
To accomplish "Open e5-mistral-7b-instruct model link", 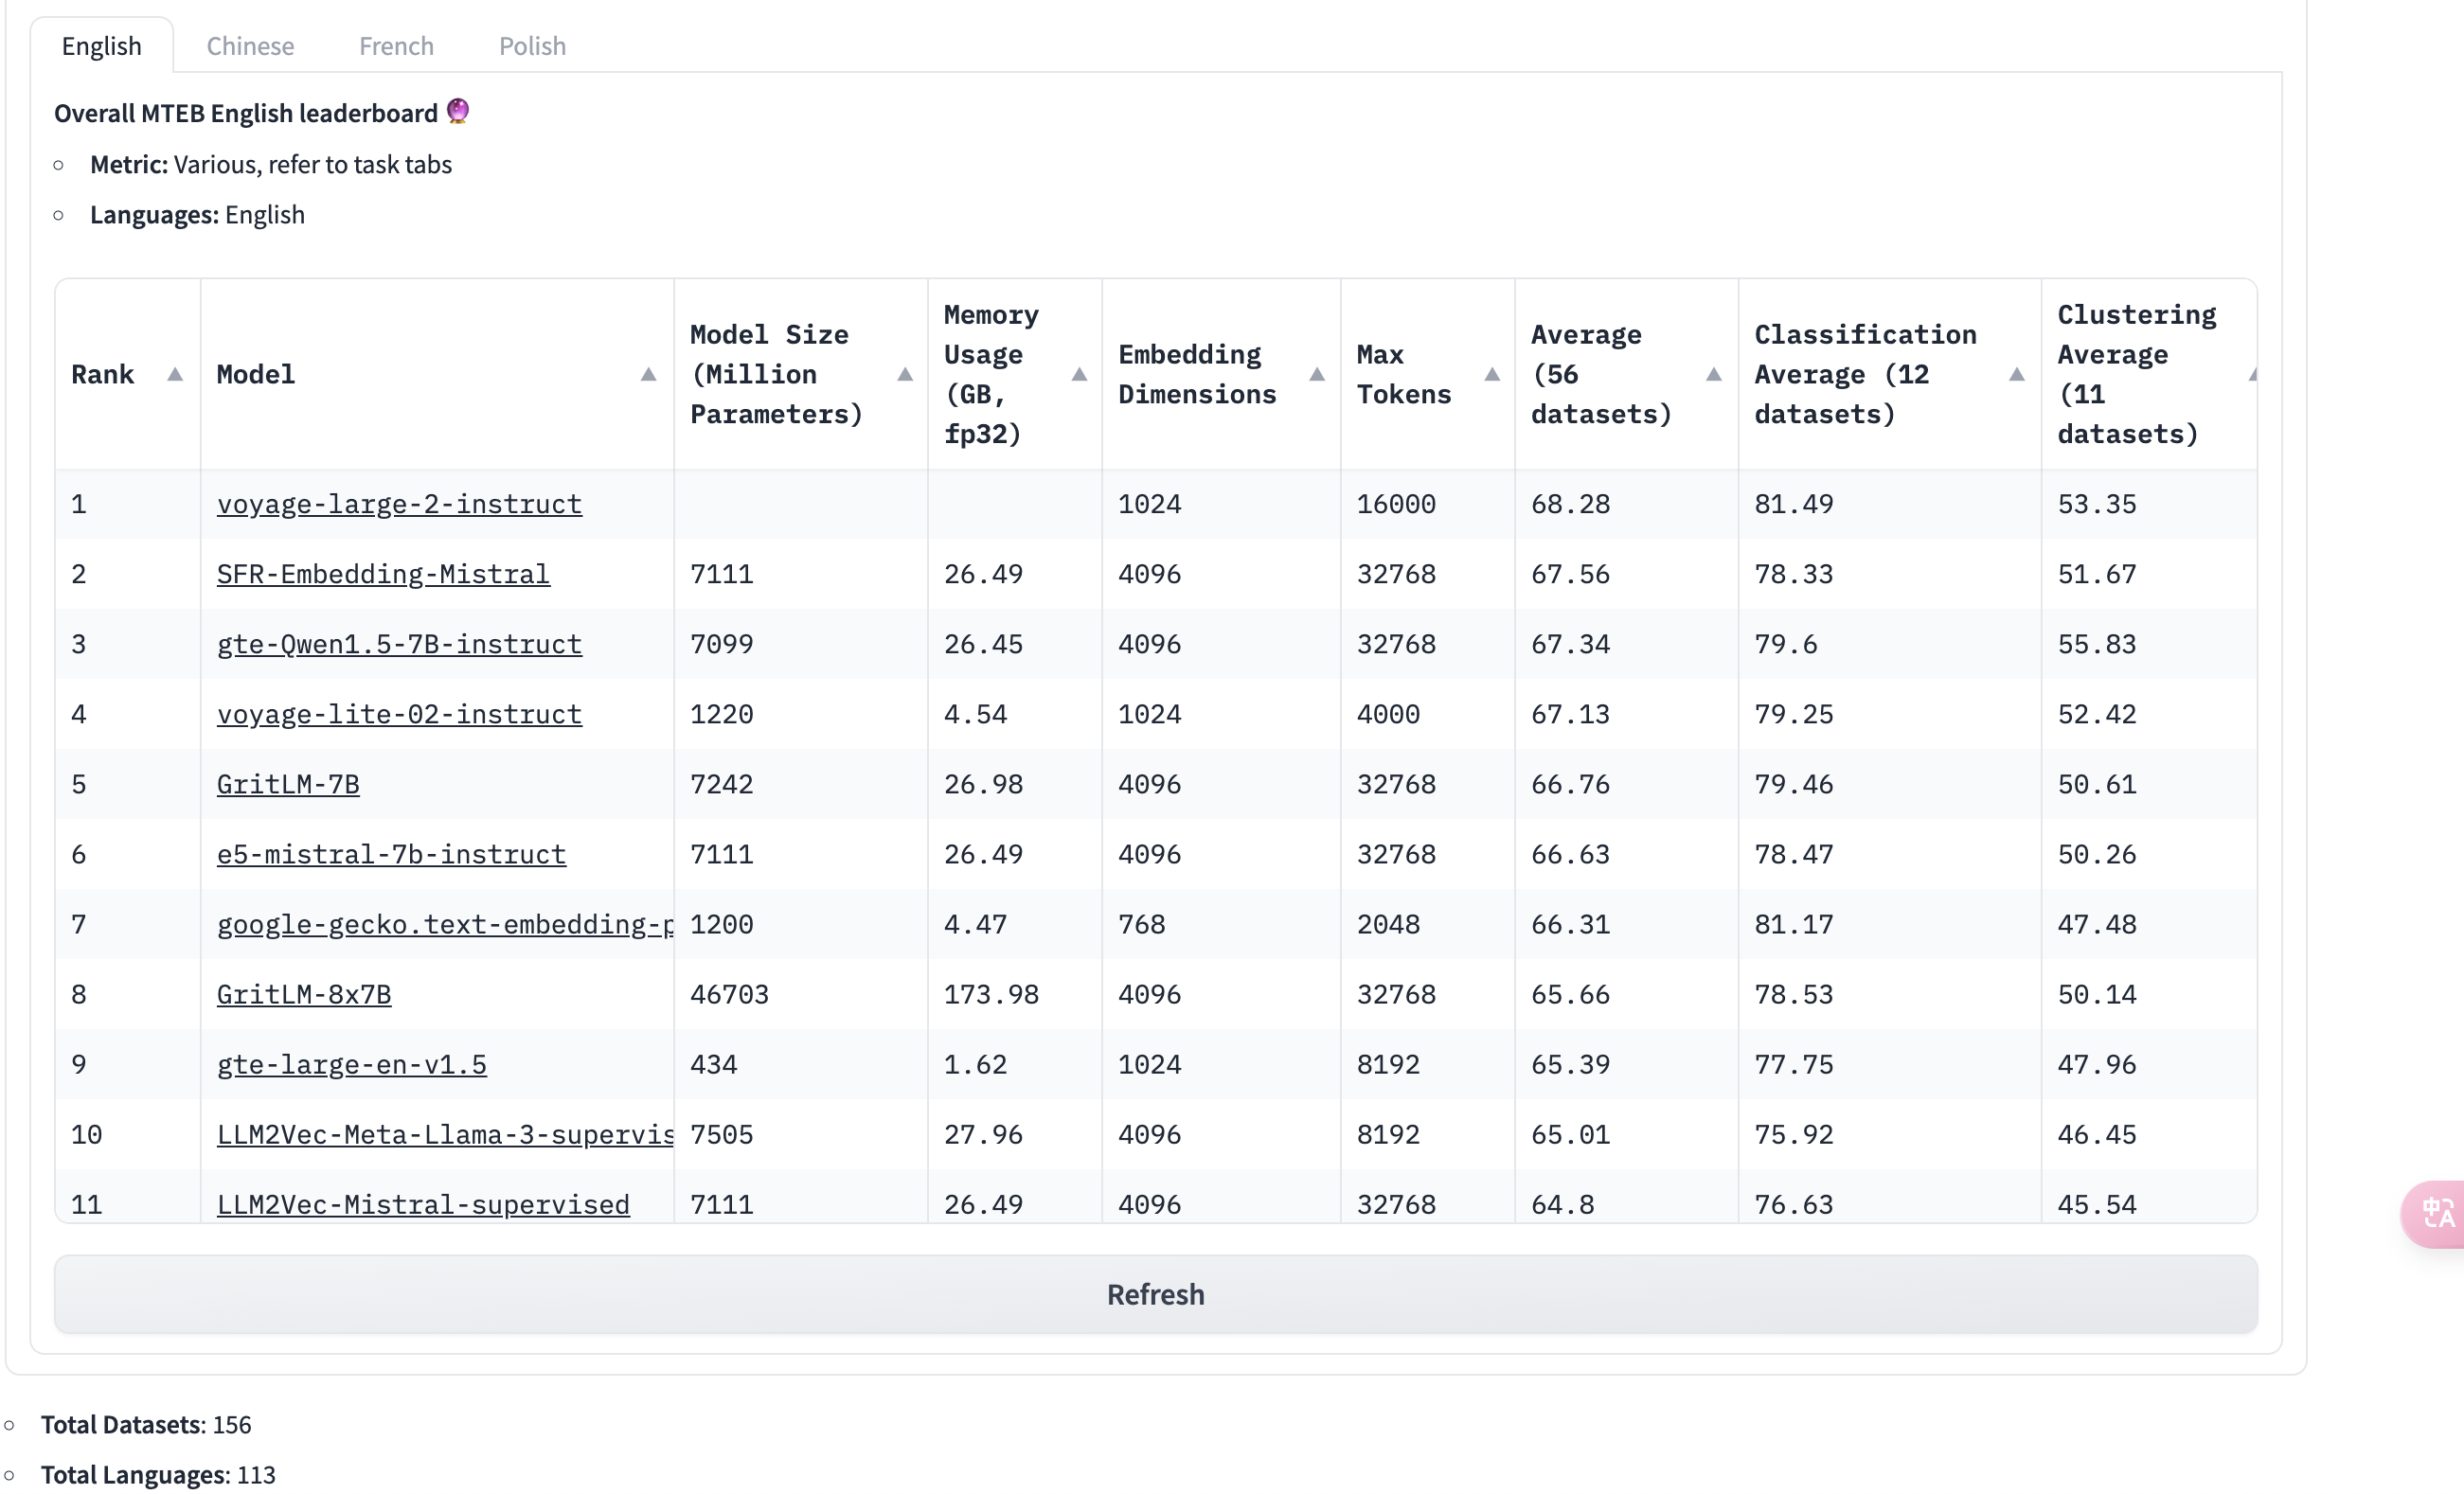I will [x=391, y=854].
